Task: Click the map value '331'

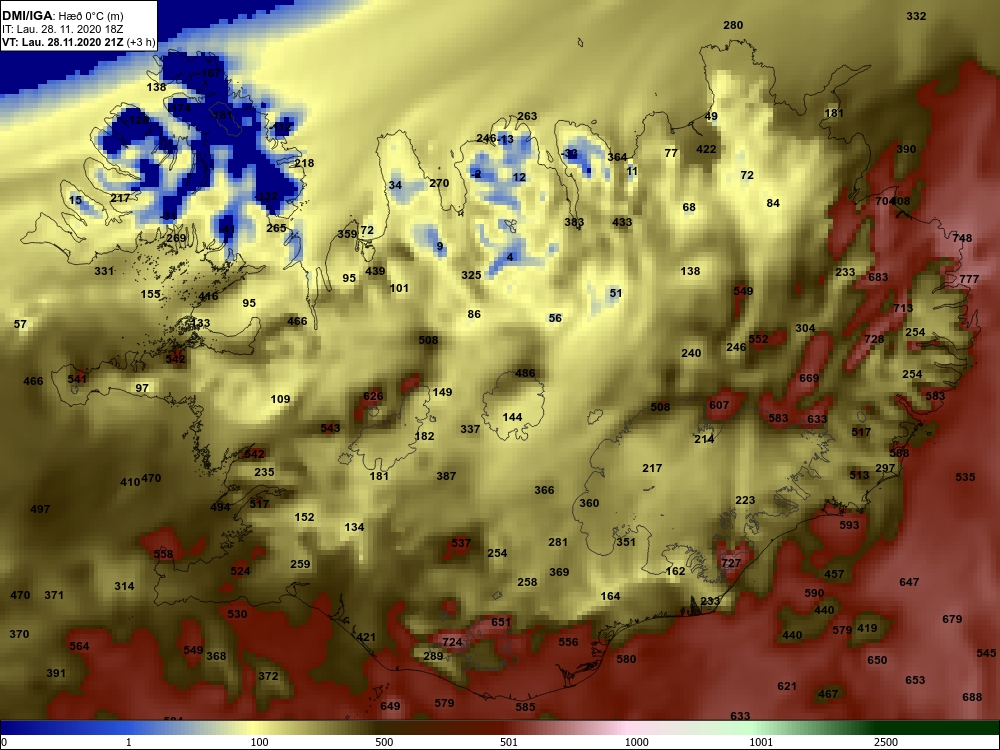Action: [x=104, y=271]
